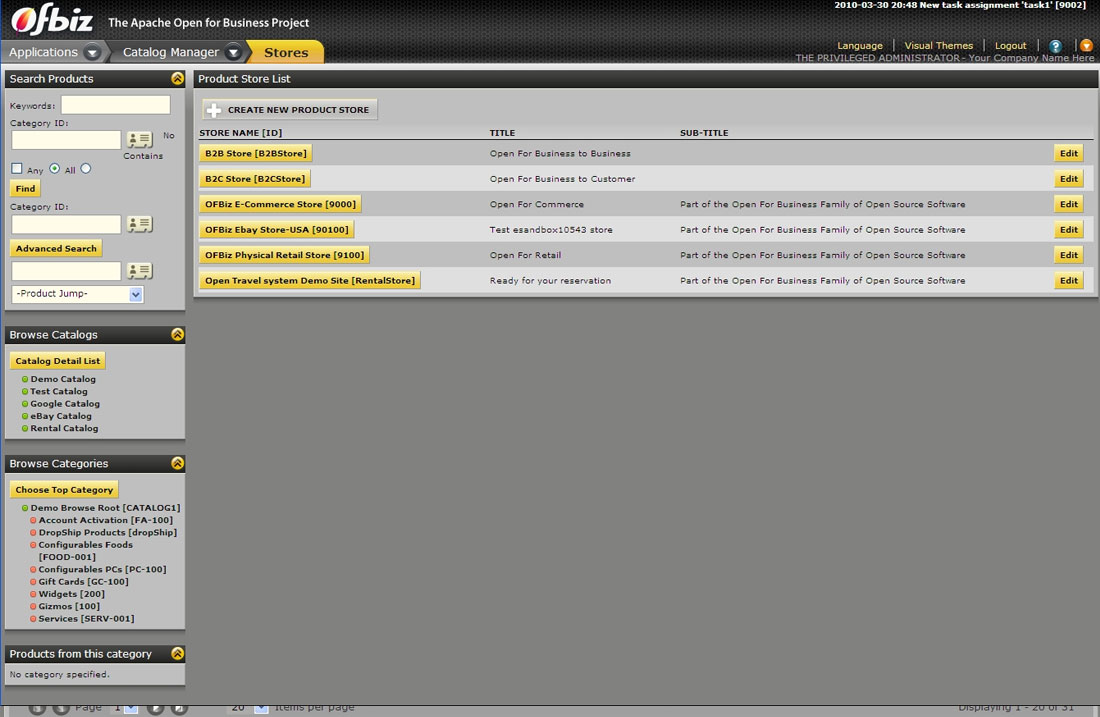The height and width of the screenshot is (717, 1100).
Task: Click the Find button
Action: (x=25, y=189)
